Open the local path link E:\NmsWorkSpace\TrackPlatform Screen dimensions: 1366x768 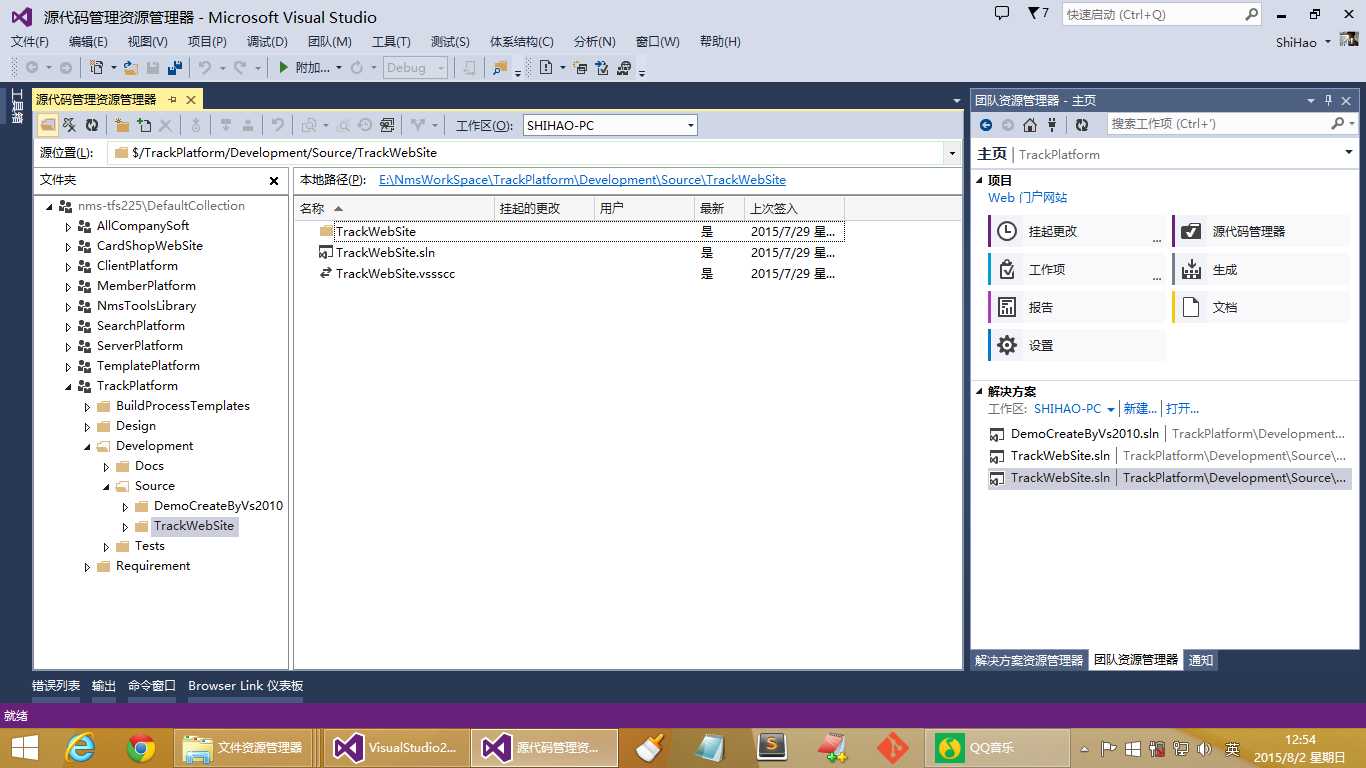tap(582, 180)
